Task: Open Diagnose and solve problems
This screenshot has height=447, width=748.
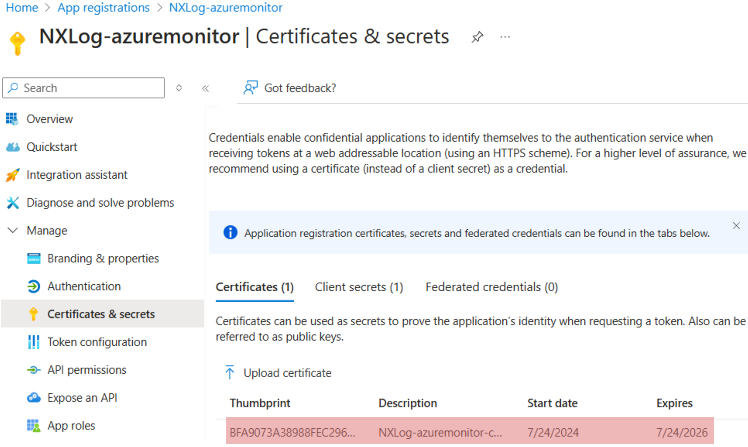Action: [x=100, y=203]
